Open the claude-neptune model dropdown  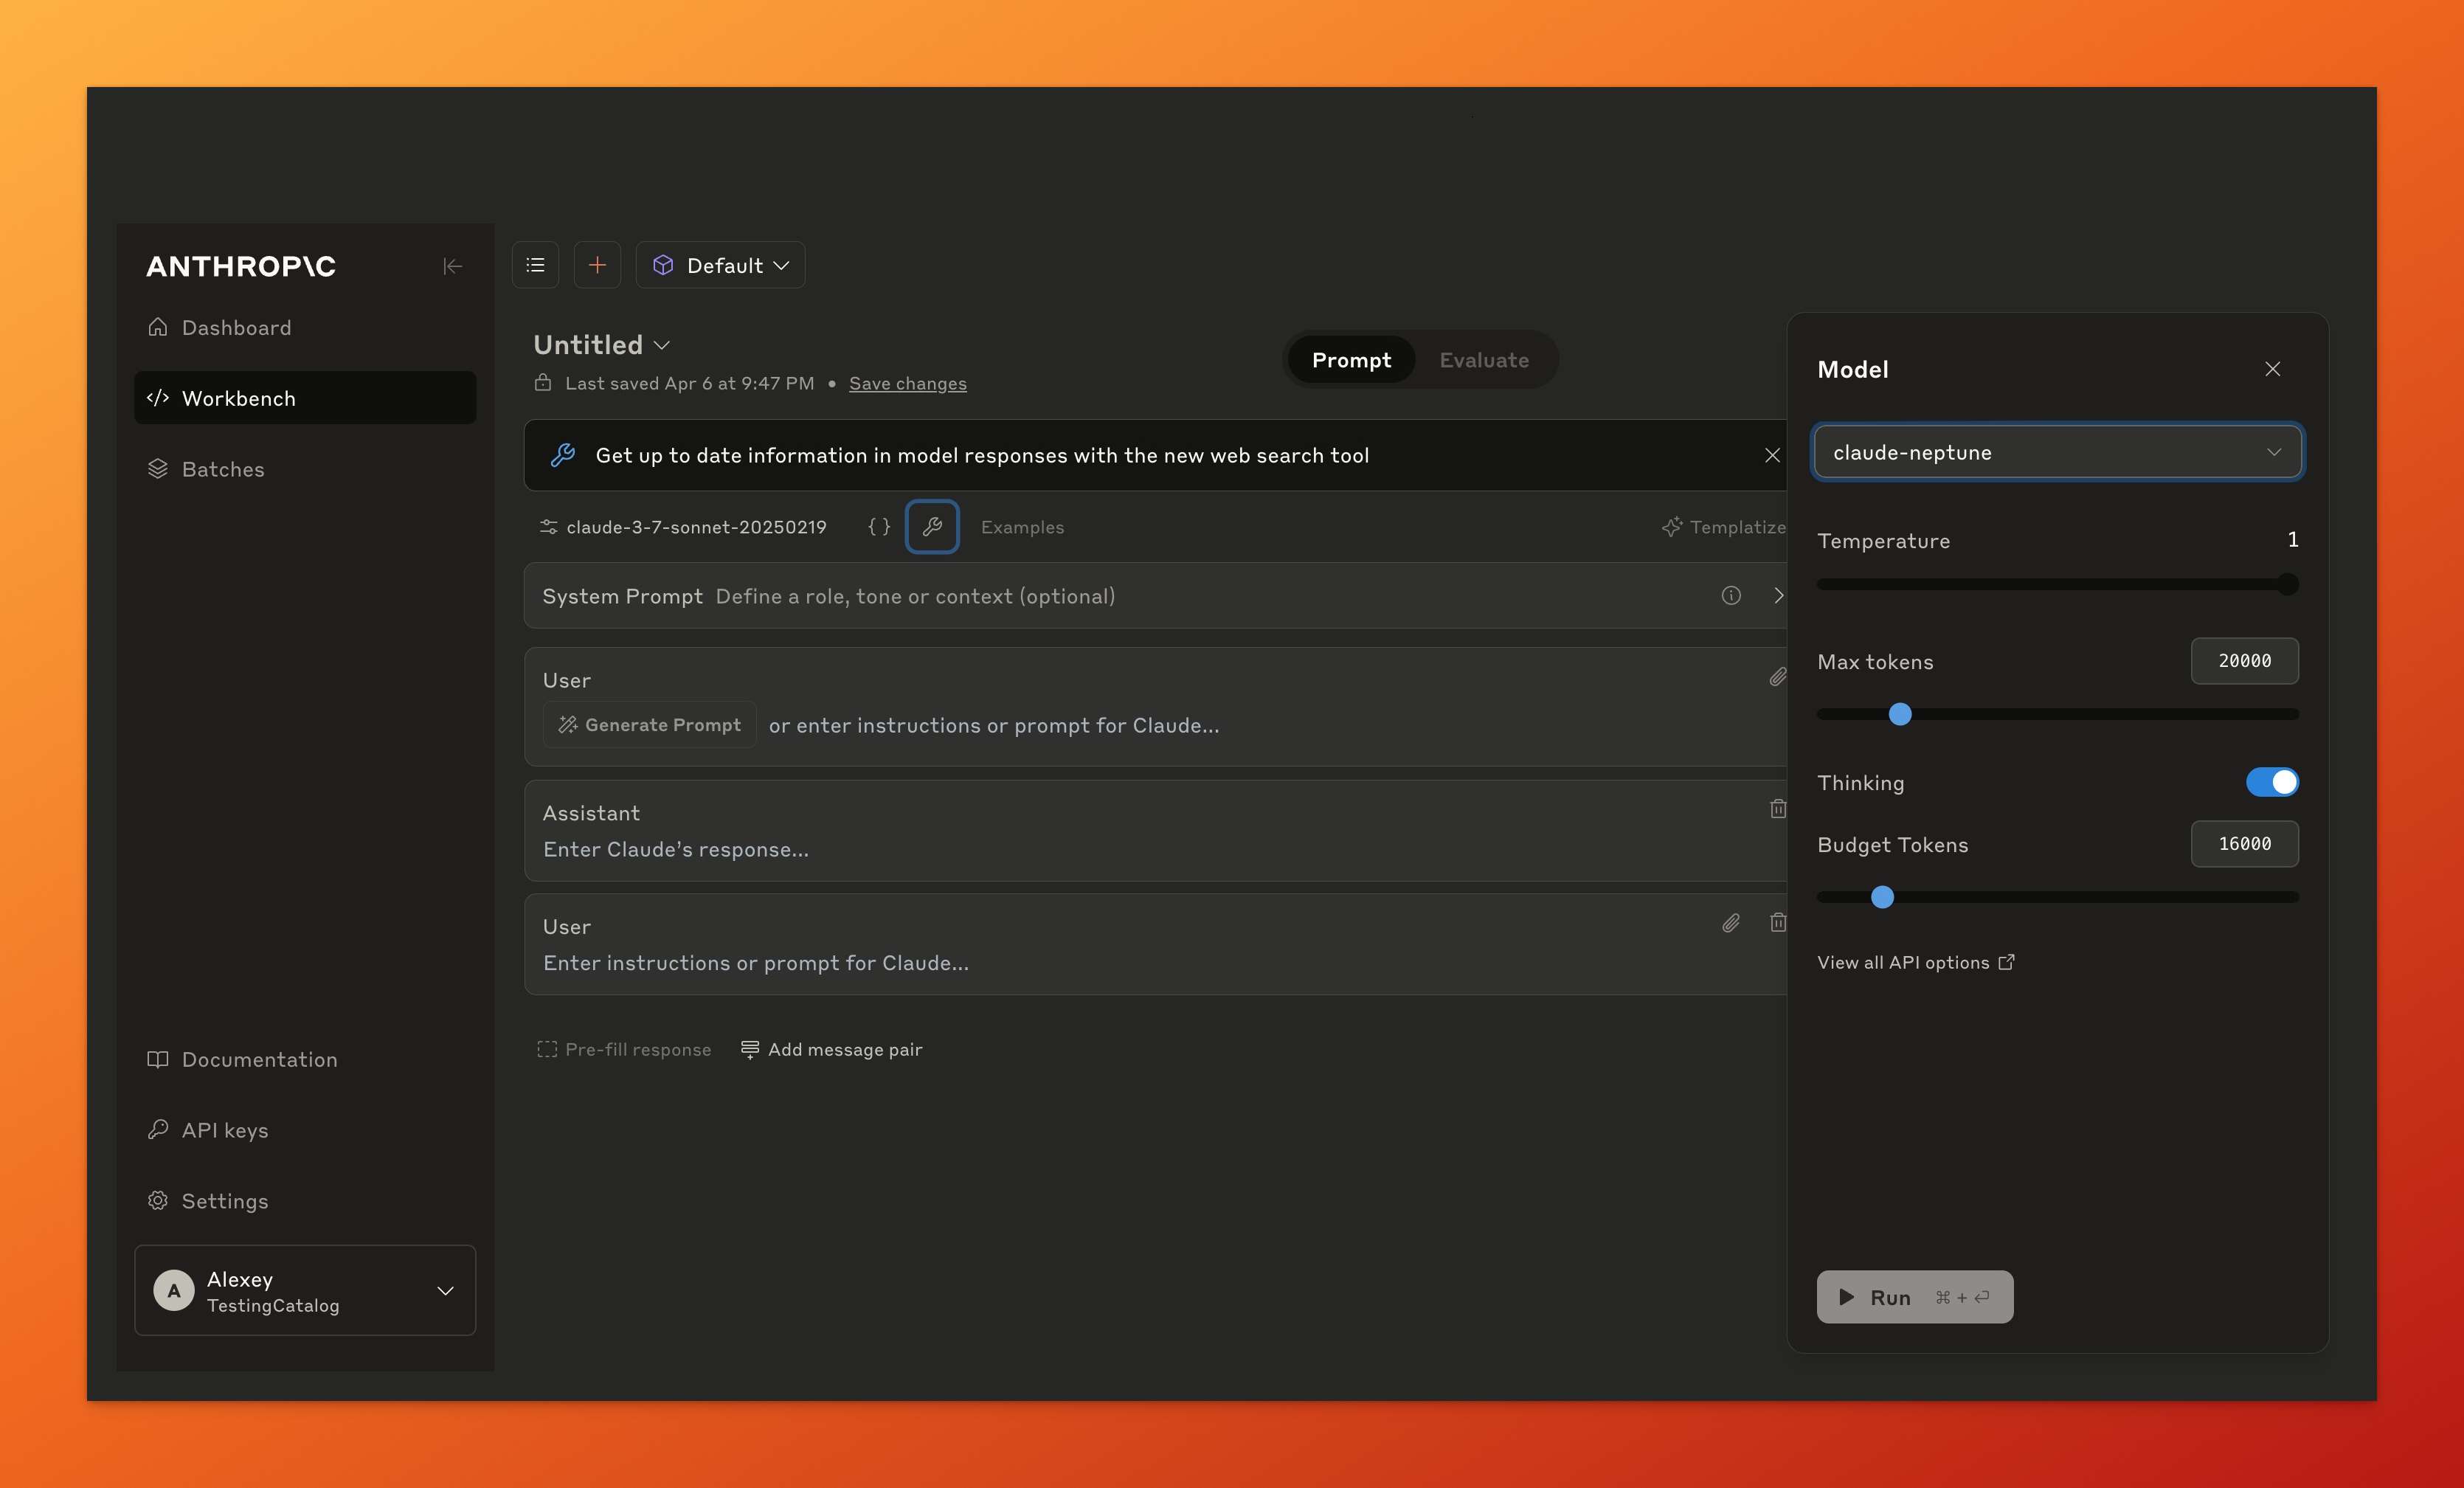click(2057, 452)
